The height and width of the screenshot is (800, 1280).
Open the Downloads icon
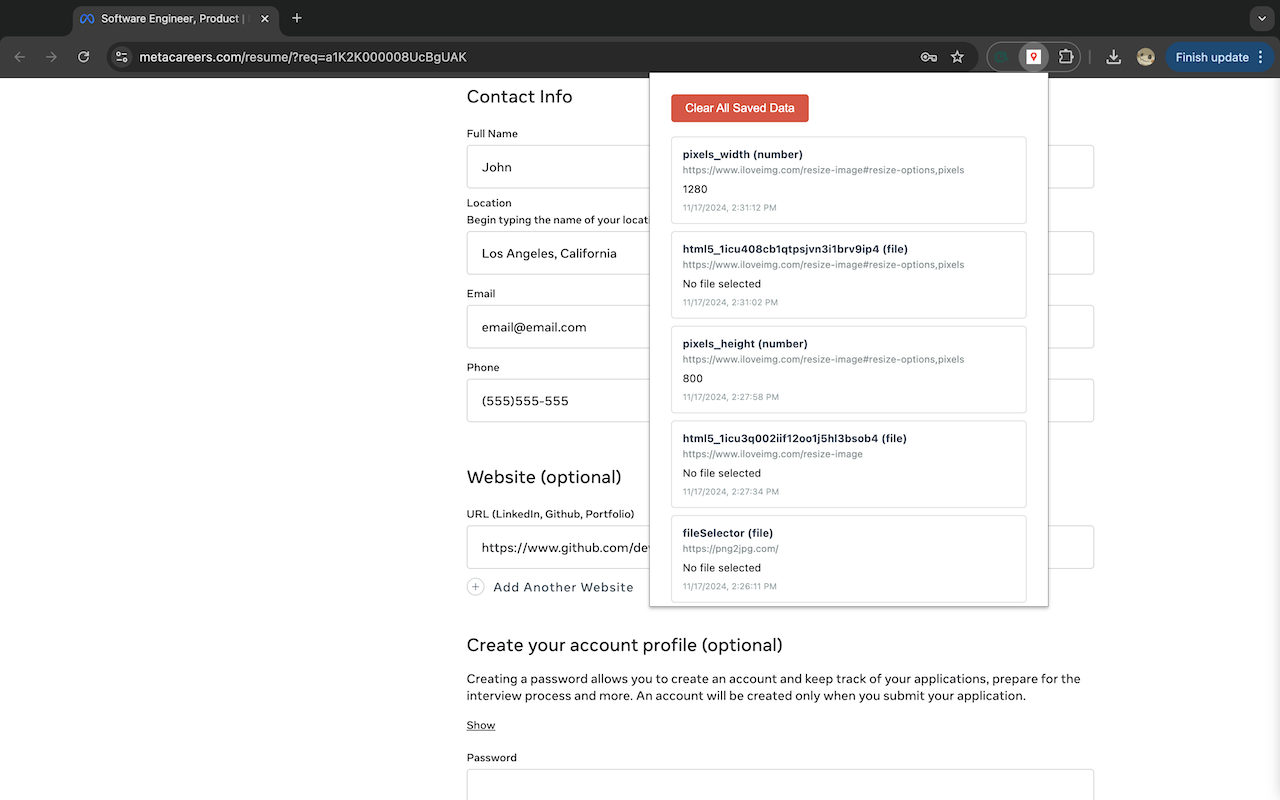click(1114, 57)
